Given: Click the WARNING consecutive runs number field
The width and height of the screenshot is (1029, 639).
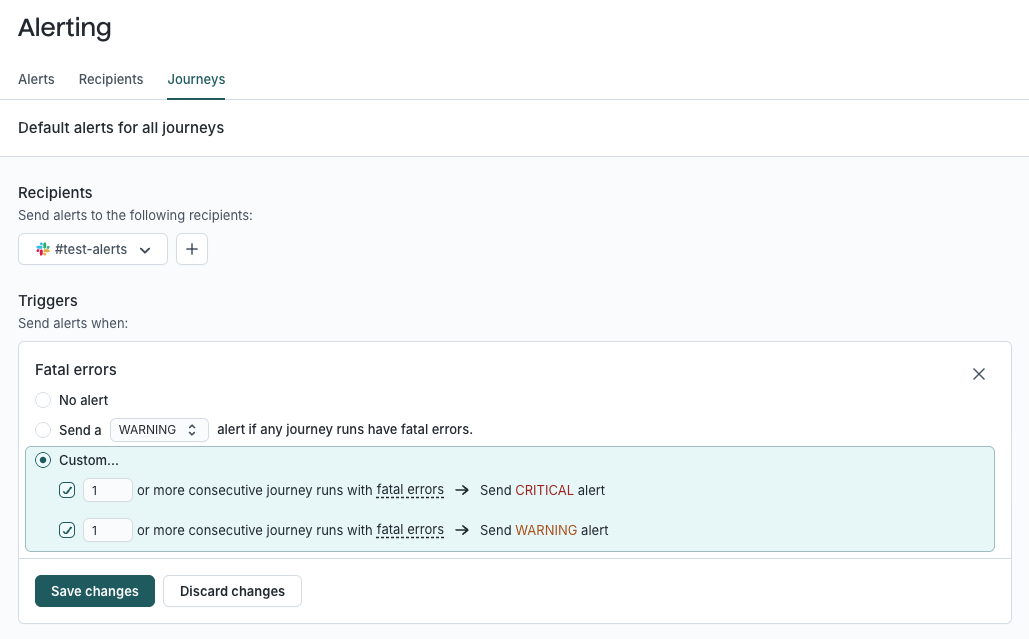Looking at the screenshot, I should coord(108,530).
